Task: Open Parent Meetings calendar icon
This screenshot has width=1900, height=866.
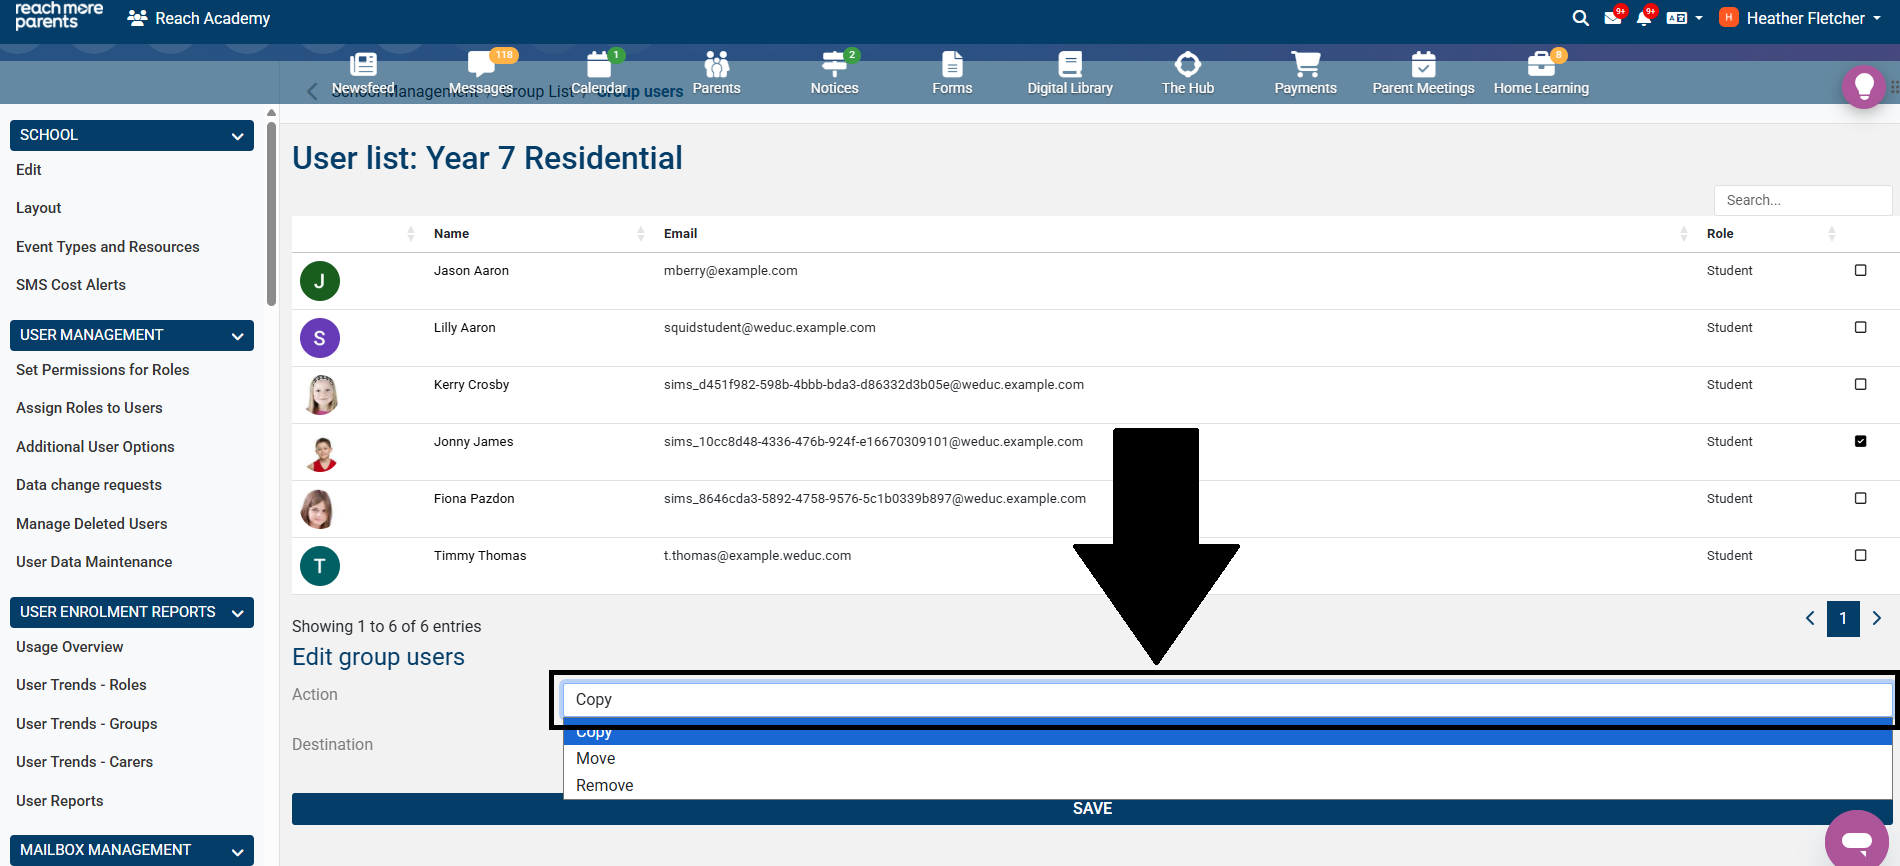Action: (1423, 66)
